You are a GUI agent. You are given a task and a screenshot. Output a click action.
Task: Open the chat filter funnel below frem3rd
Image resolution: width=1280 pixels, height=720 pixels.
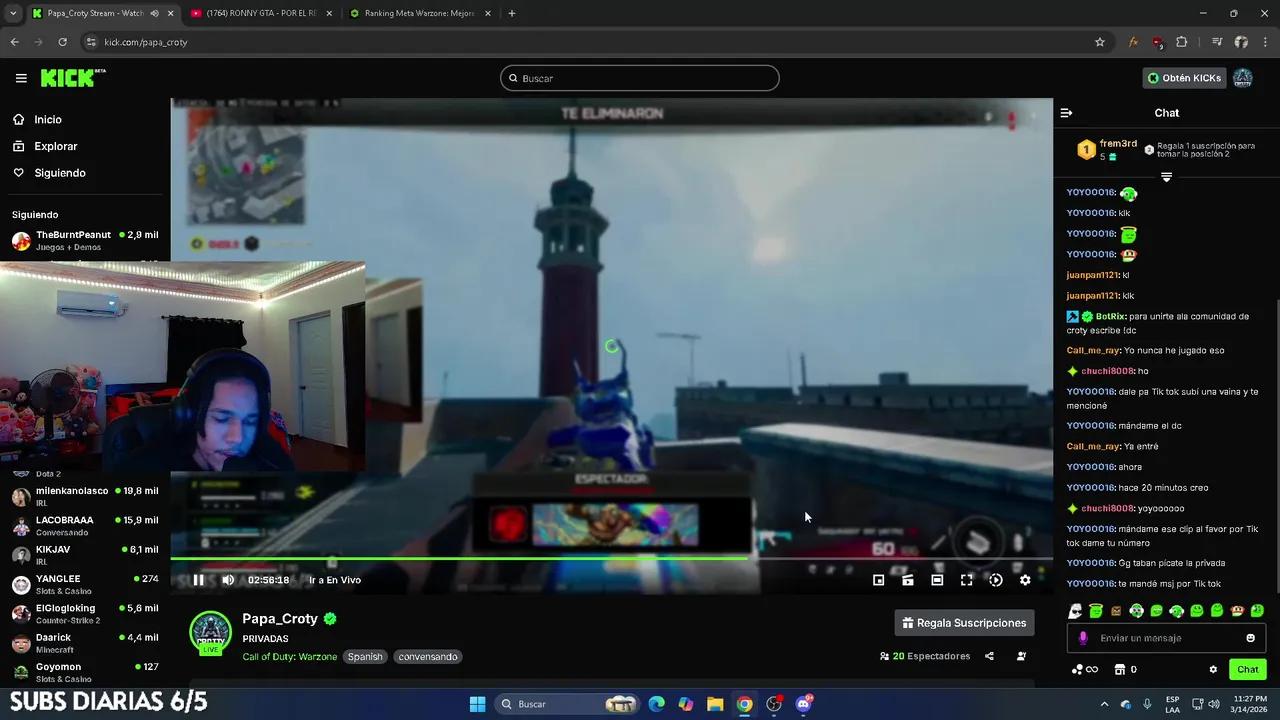1166,176
